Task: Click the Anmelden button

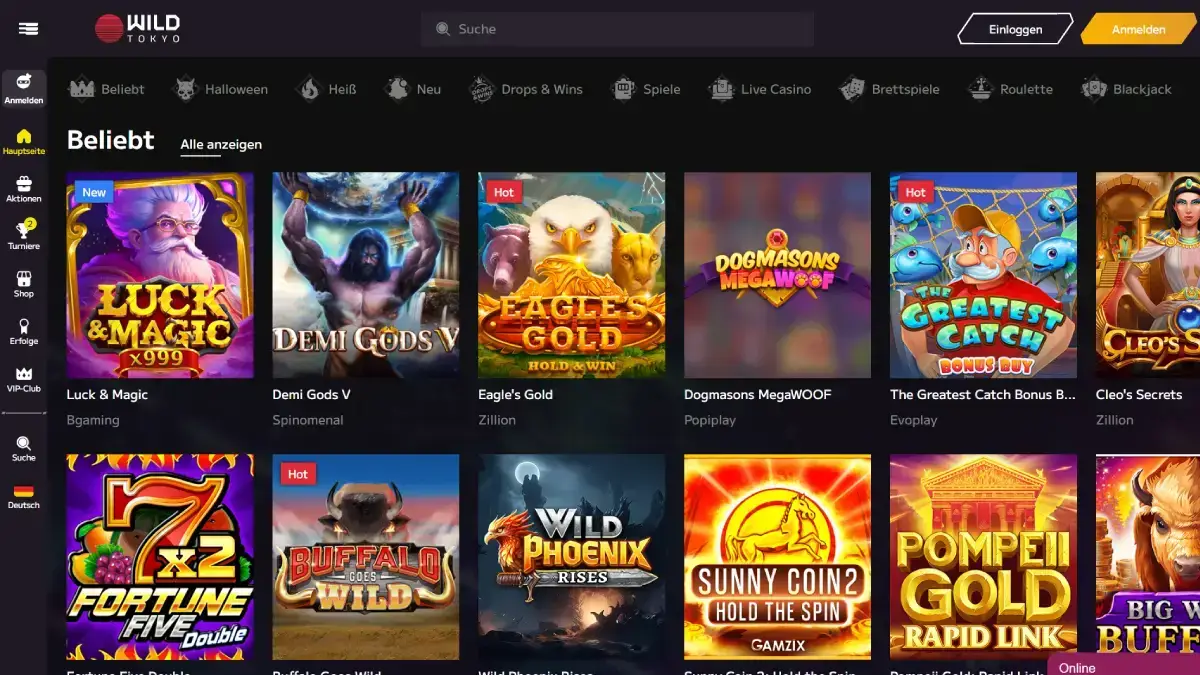Action: [1138, 29]
